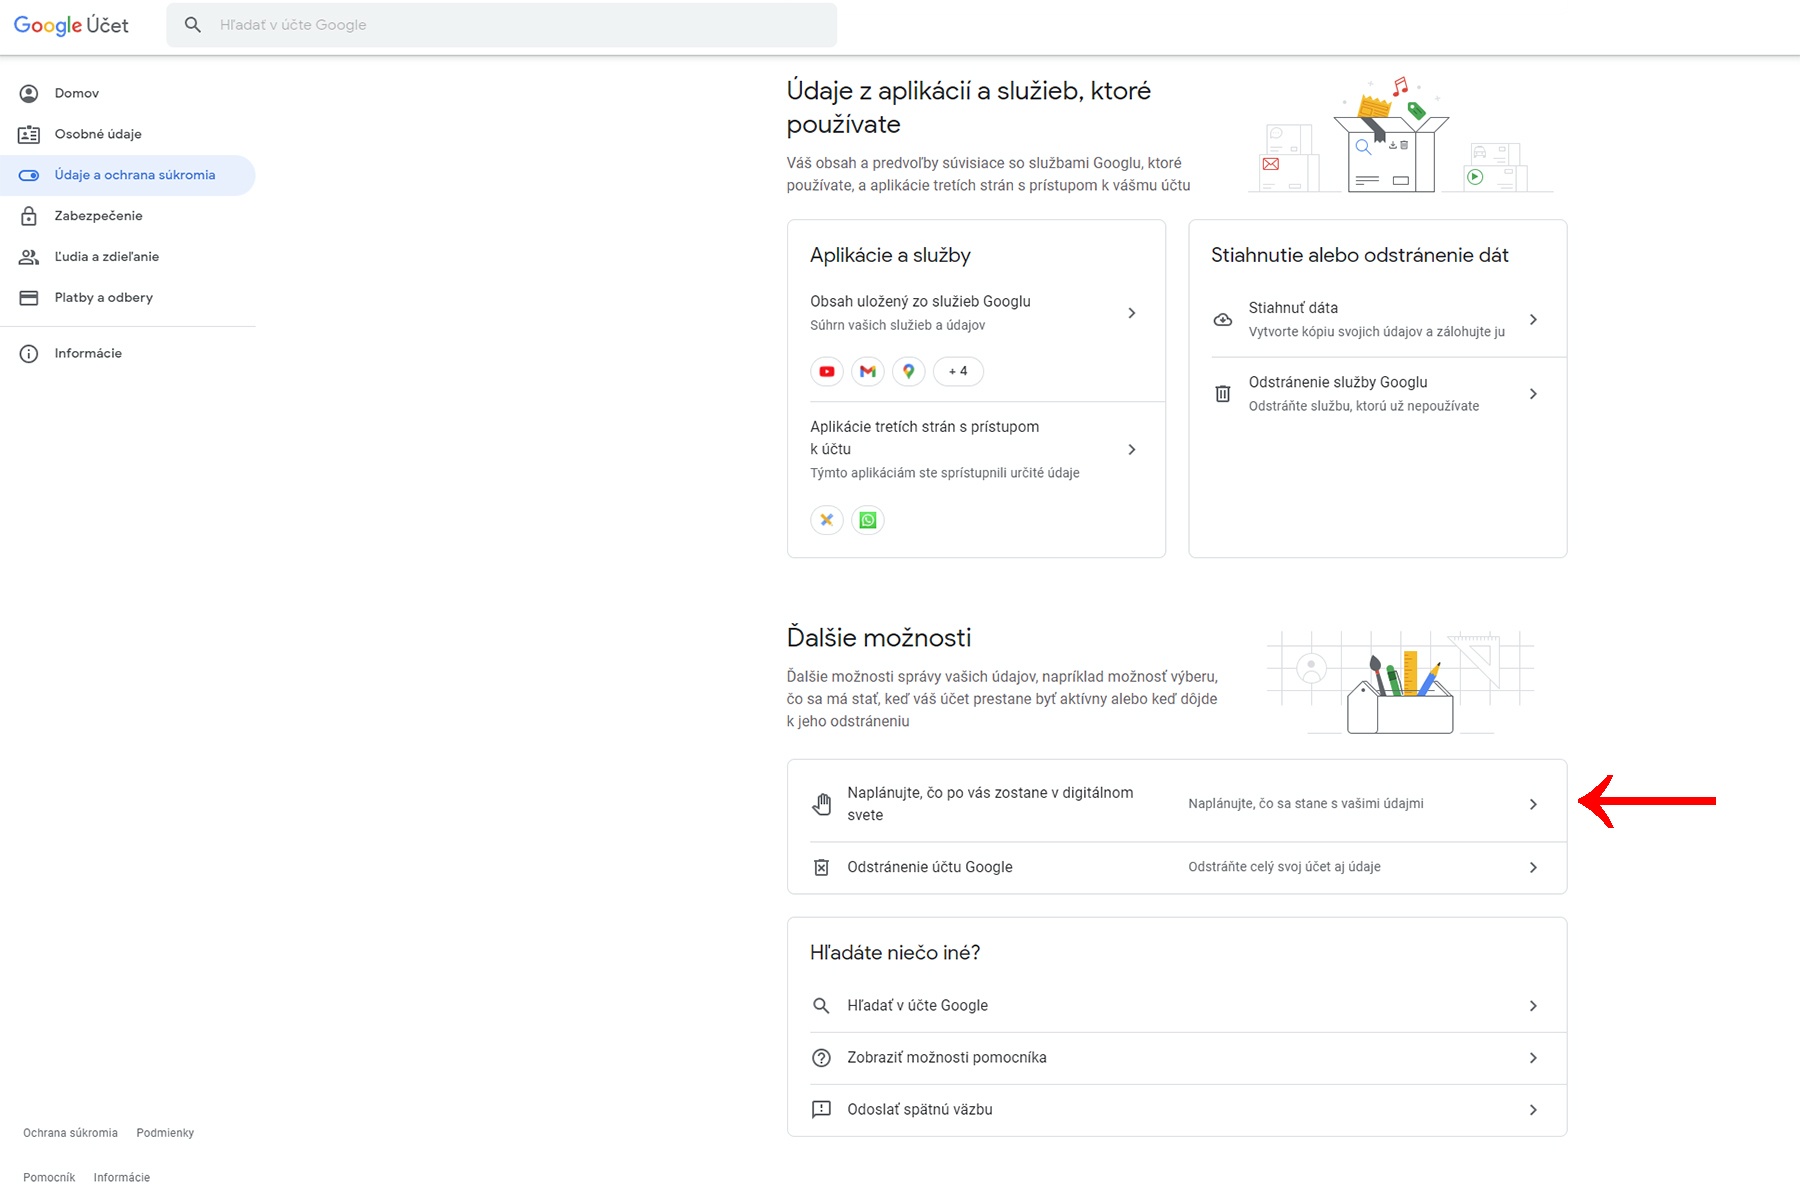Expand chevron in Stiahnuť dáta row
Image resolution: width=1800 pixels, height=1200 pixels.
coord(1533,320)
